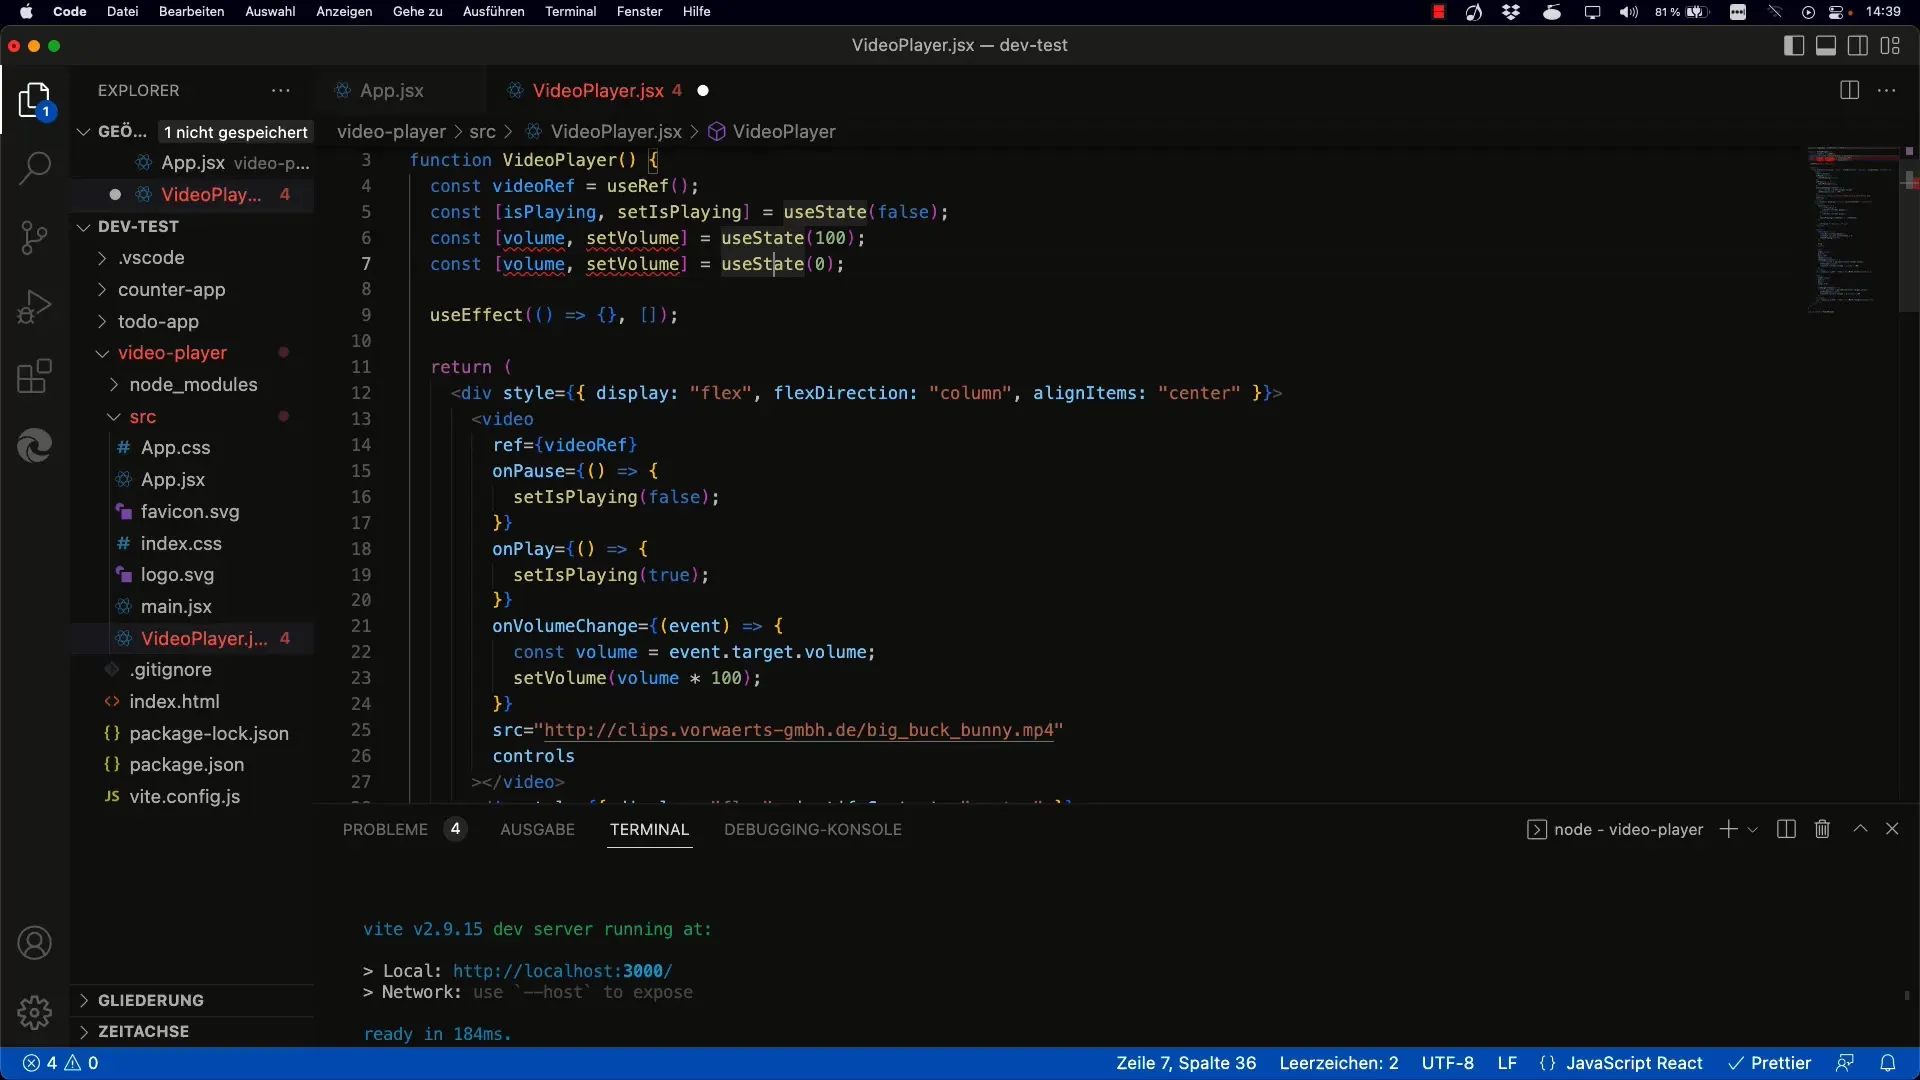Open the localhost:3000 link in terminal
This screenshot has height=1080, width=1920.
point(562,971)
